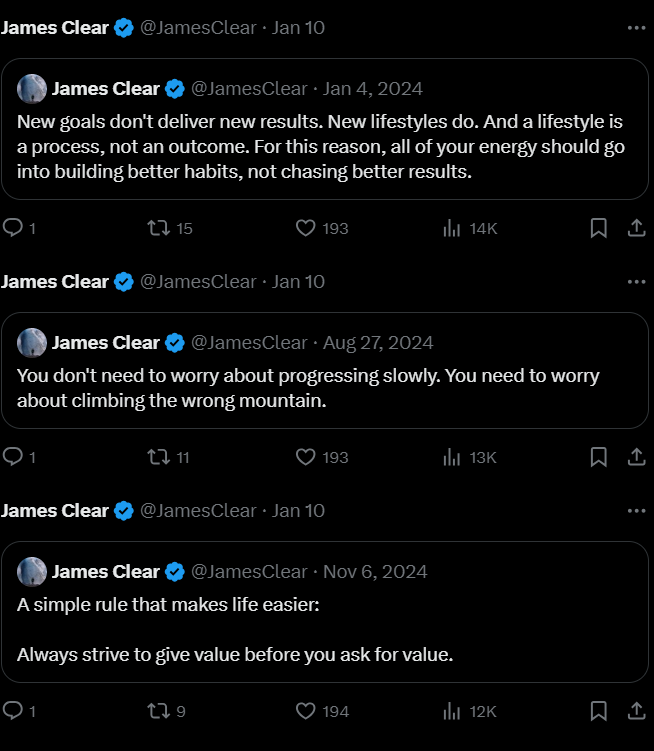The width and height of the screenshot is (654, 751).
Task: View analytics for the 12K views post
Action: click(x=451, y=711)
